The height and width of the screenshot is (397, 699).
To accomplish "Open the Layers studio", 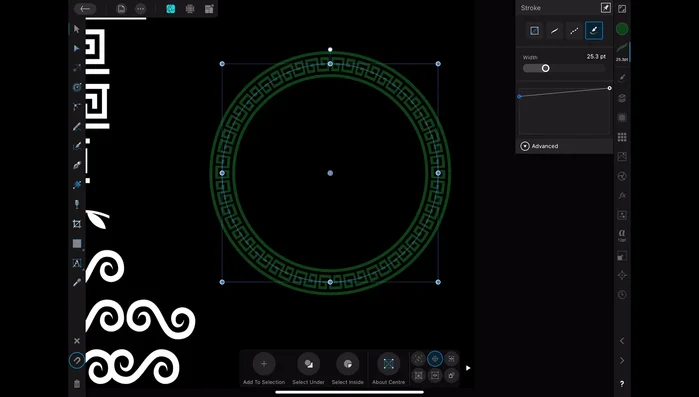I will pos(622,98).
